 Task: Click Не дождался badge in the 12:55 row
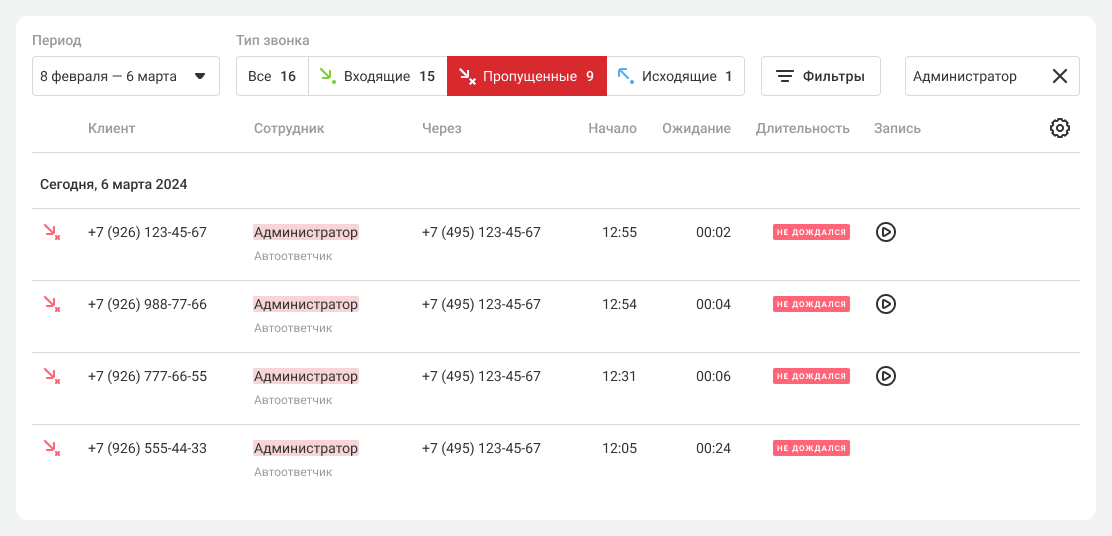click(x=811, y=232)
